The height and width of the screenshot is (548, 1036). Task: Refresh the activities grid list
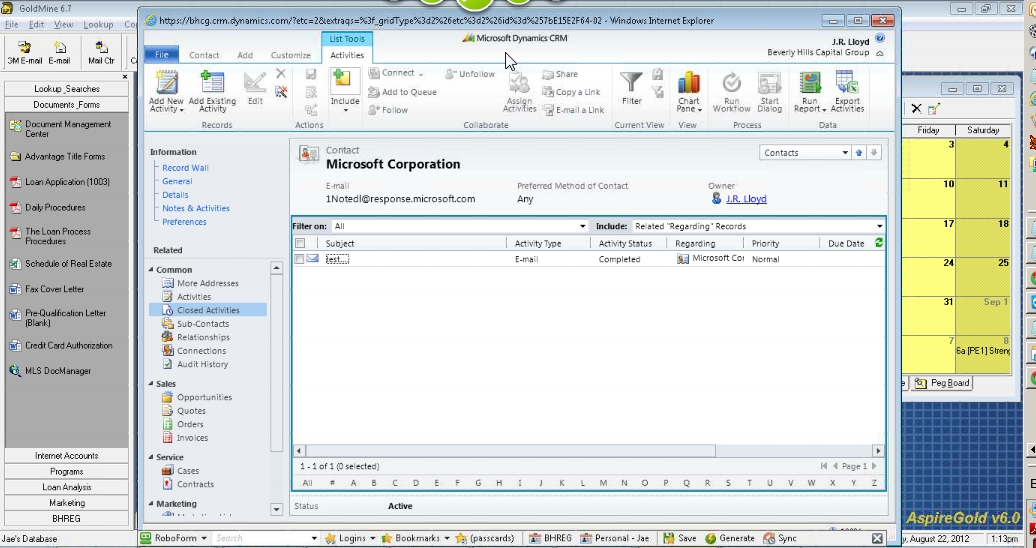point(879,243)
